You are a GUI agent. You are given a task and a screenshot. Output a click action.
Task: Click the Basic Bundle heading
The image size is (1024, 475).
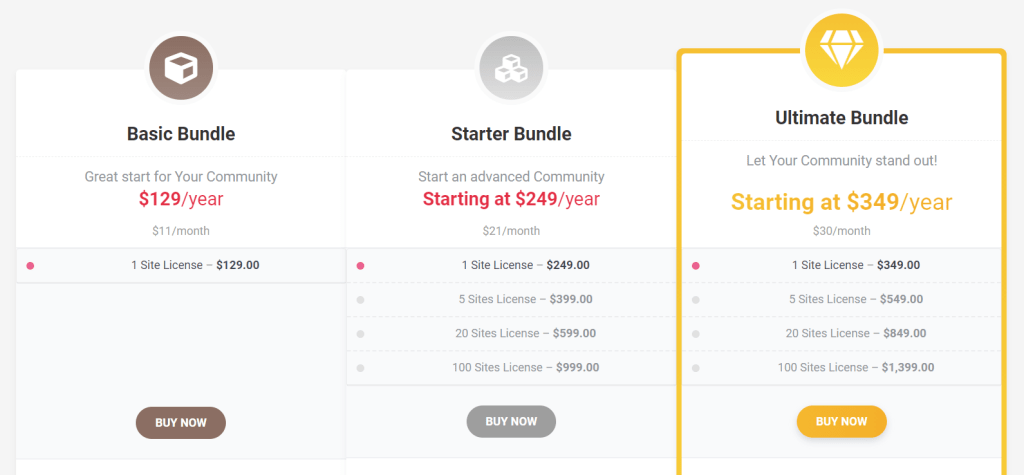pos(181,134)
